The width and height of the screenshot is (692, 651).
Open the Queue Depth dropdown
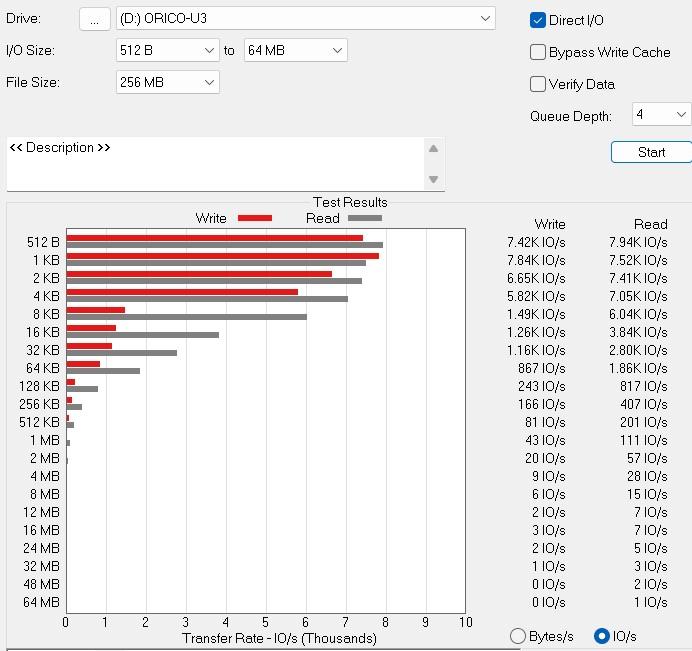(x=661, y=114)
